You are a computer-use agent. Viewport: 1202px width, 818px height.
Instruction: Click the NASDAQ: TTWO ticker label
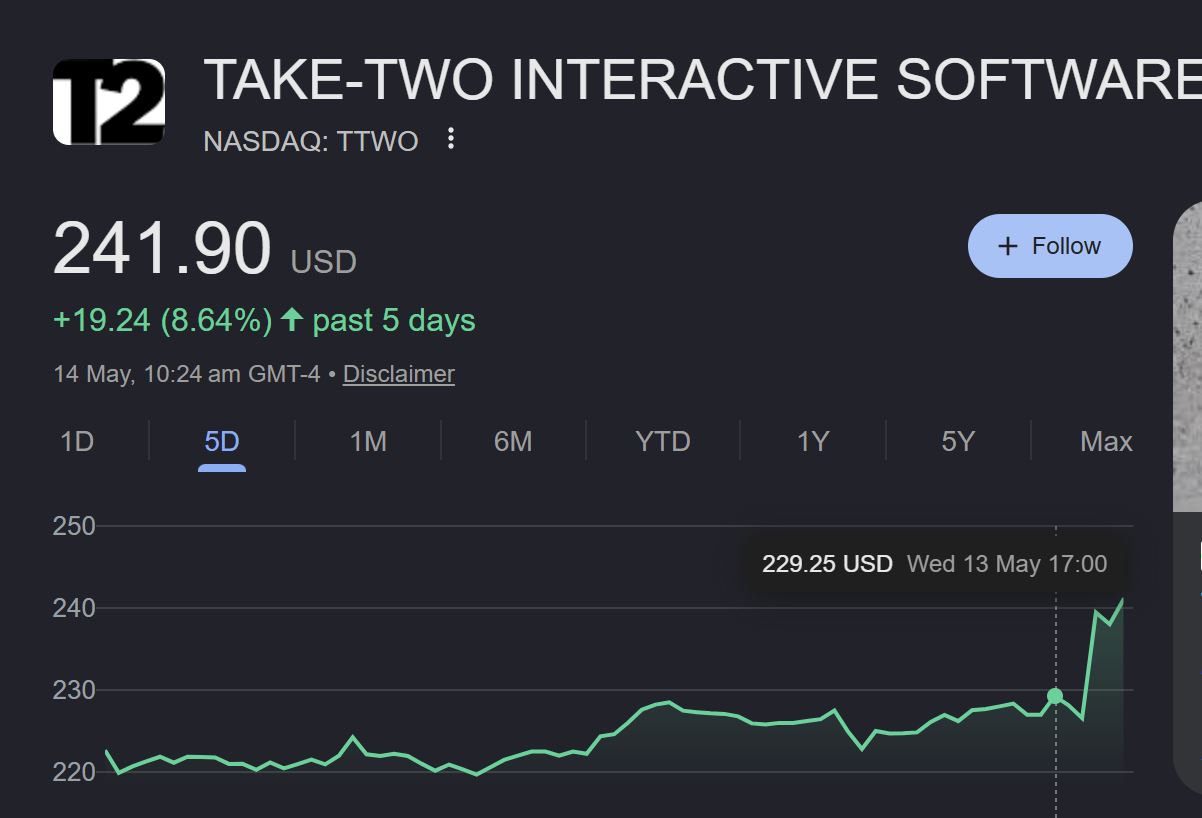coord(311,141)
